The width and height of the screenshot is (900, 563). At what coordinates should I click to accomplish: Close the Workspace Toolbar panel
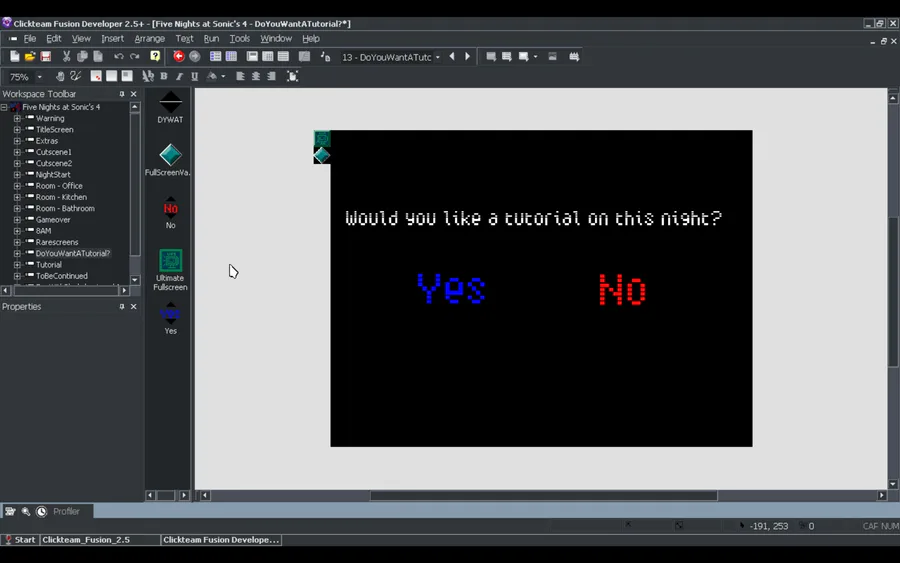pos(134,94)
